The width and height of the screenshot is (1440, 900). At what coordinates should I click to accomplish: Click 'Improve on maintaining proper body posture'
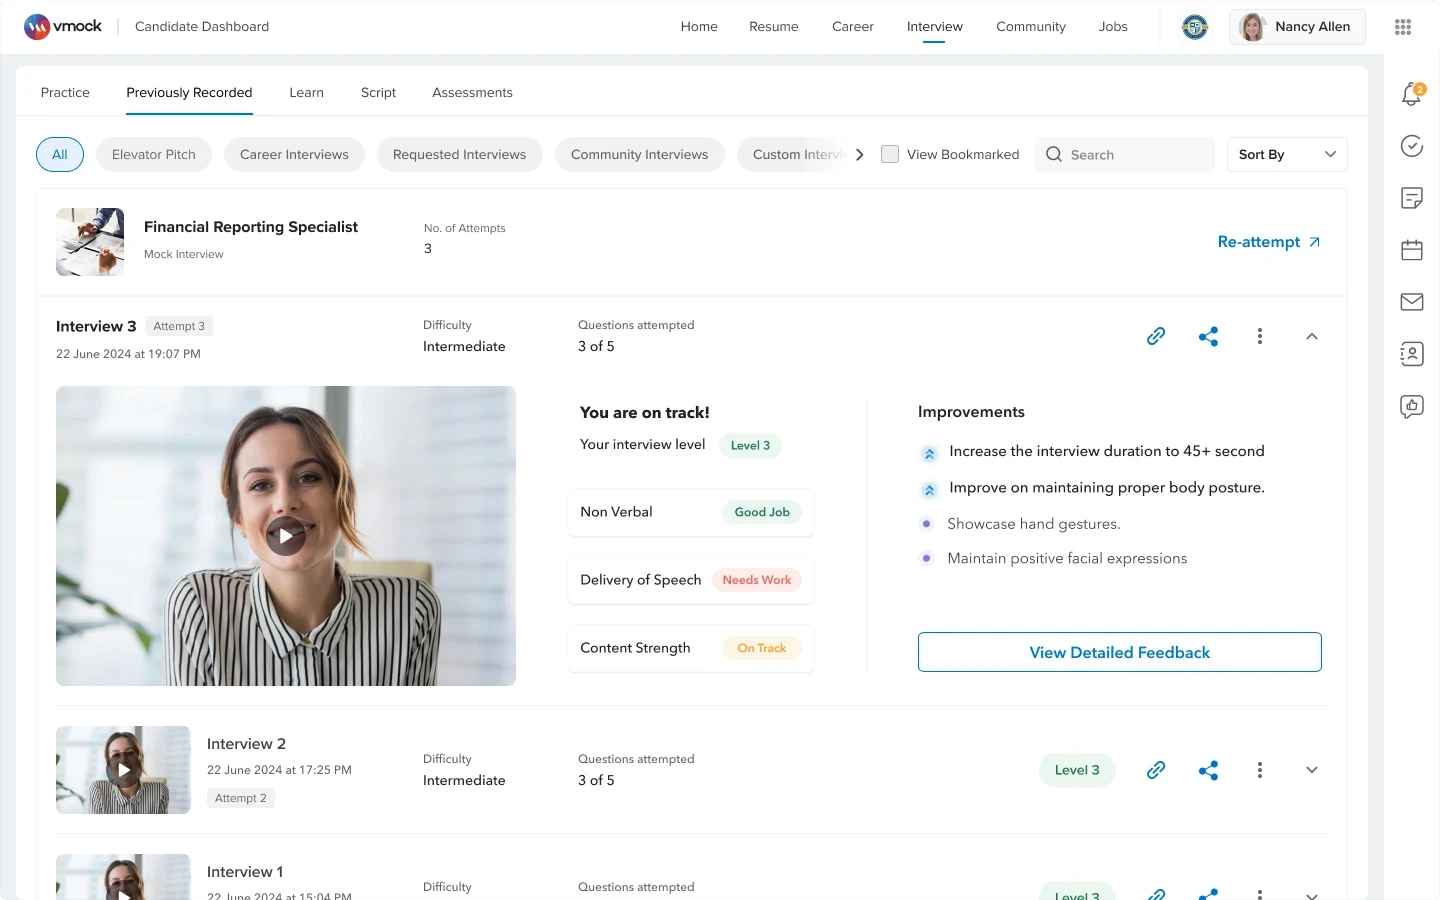(1107, 487)
